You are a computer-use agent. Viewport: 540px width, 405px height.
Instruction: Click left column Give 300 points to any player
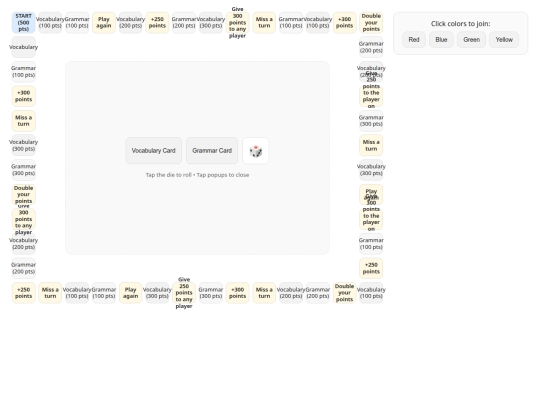pyautogui.click(x=23, y=219)
